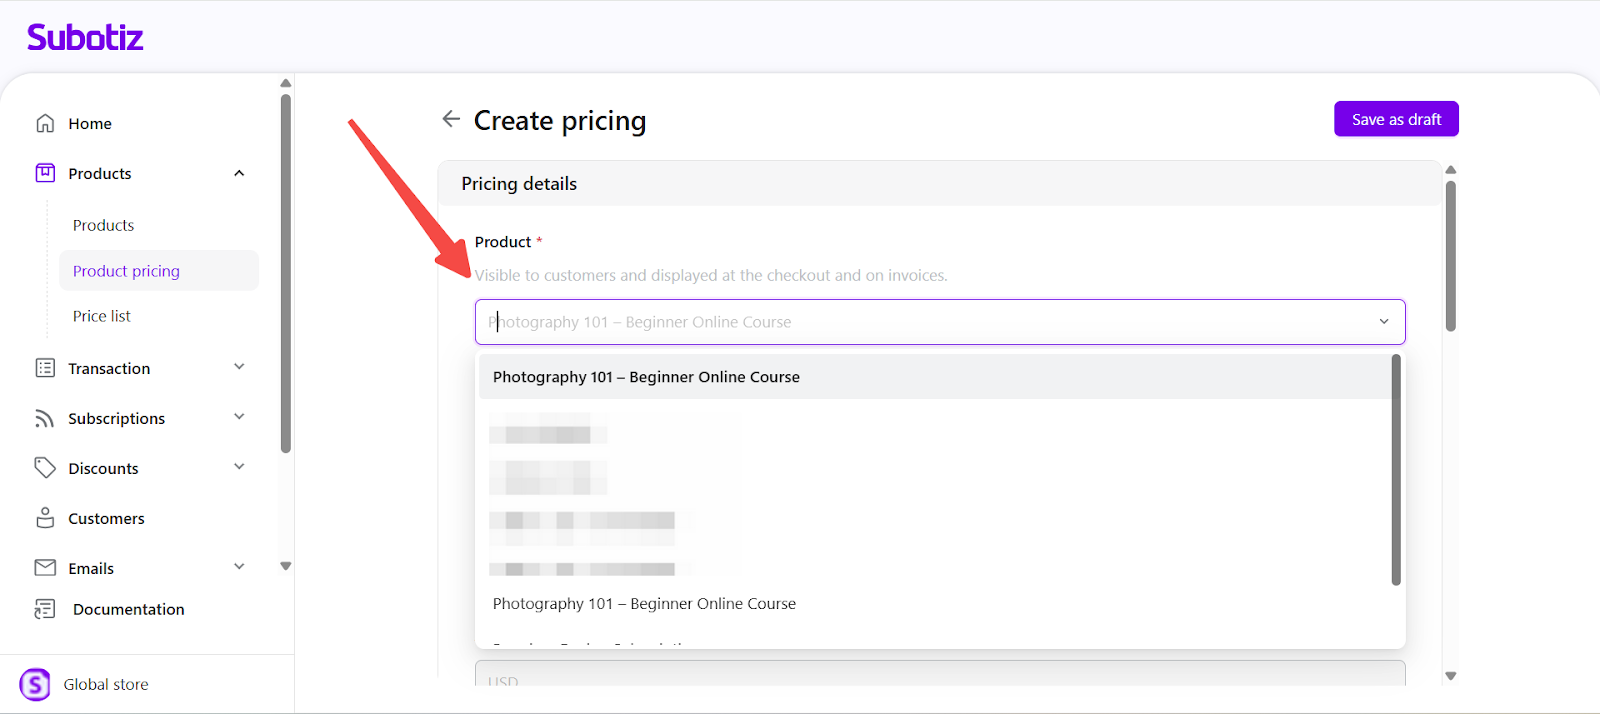Viewport: 1600px width, 714px height.
Task: Expand the Subscriptions section chevron
Action: (x=239, y=417)
